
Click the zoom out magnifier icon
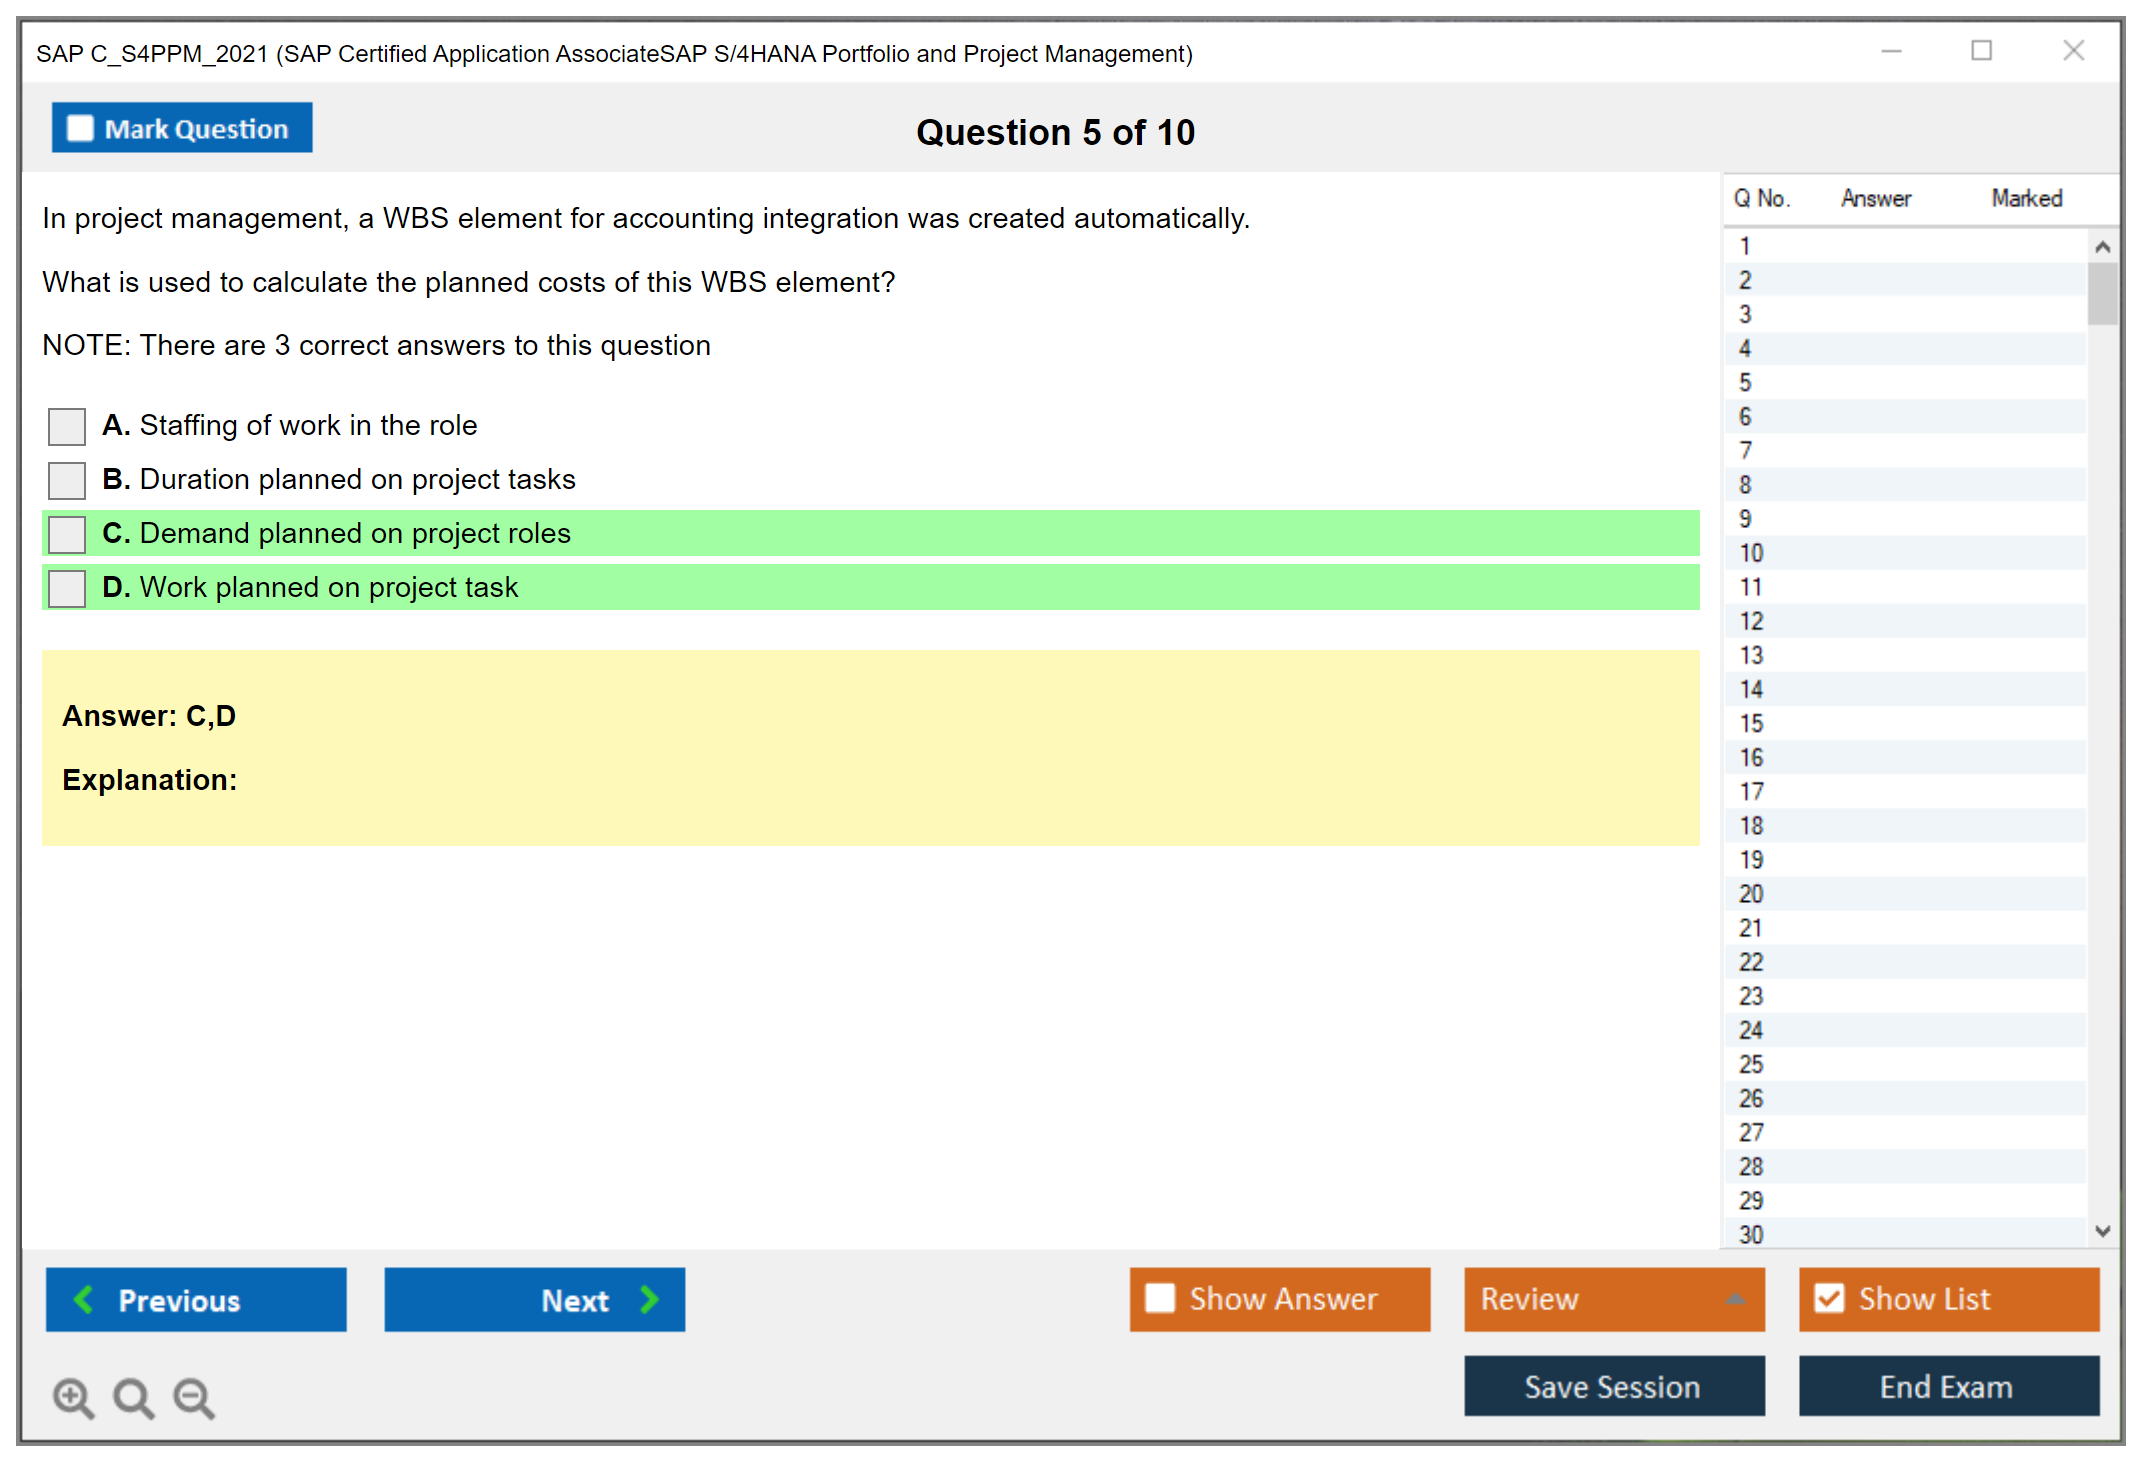coord(194,1397)
